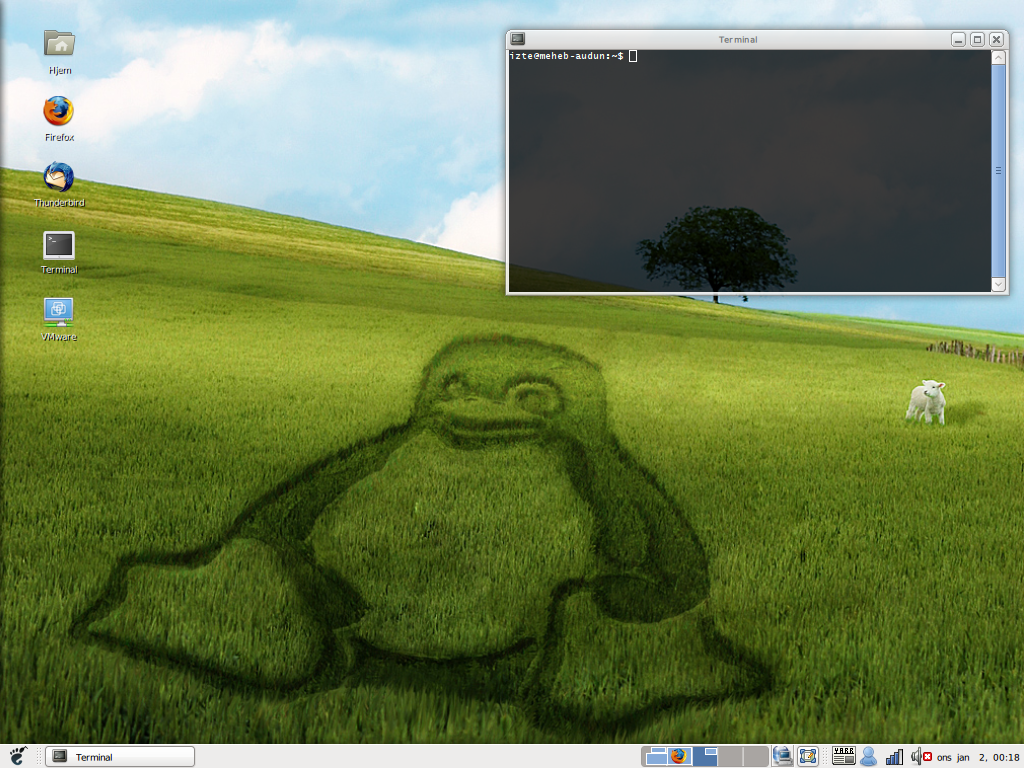Open the GNOME foot main menu

(x=18, y=756)
